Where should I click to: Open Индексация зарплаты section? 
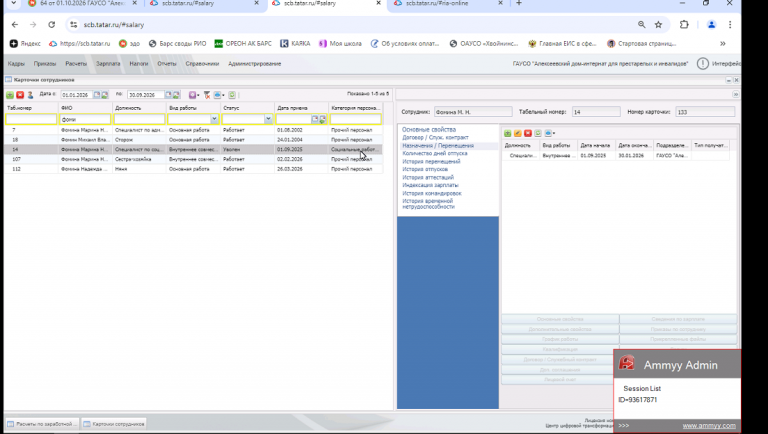pyautogui.click(x=431, y=185)
